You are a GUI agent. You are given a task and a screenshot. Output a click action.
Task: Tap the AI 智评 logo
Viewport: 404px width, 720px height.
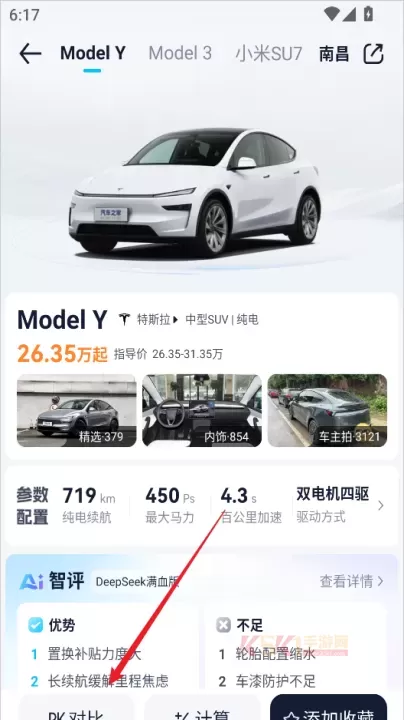(x=52, y=581)
